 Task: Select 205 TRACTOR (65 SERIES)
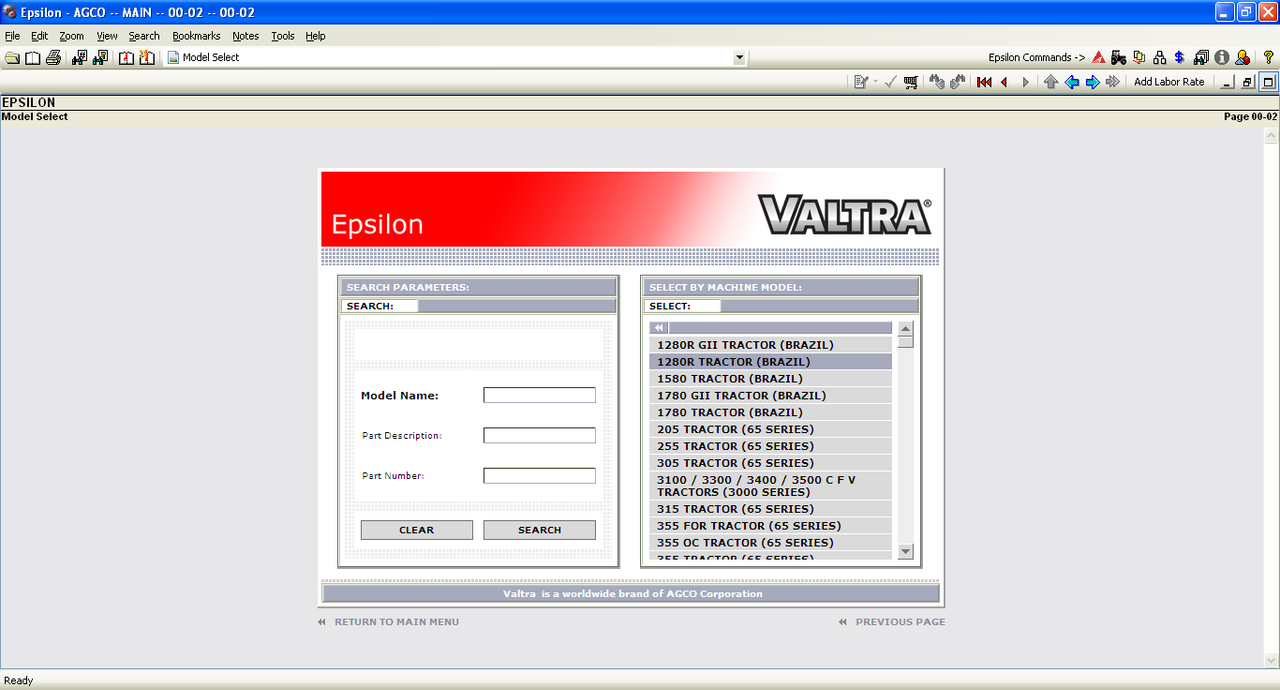point(770,429)
